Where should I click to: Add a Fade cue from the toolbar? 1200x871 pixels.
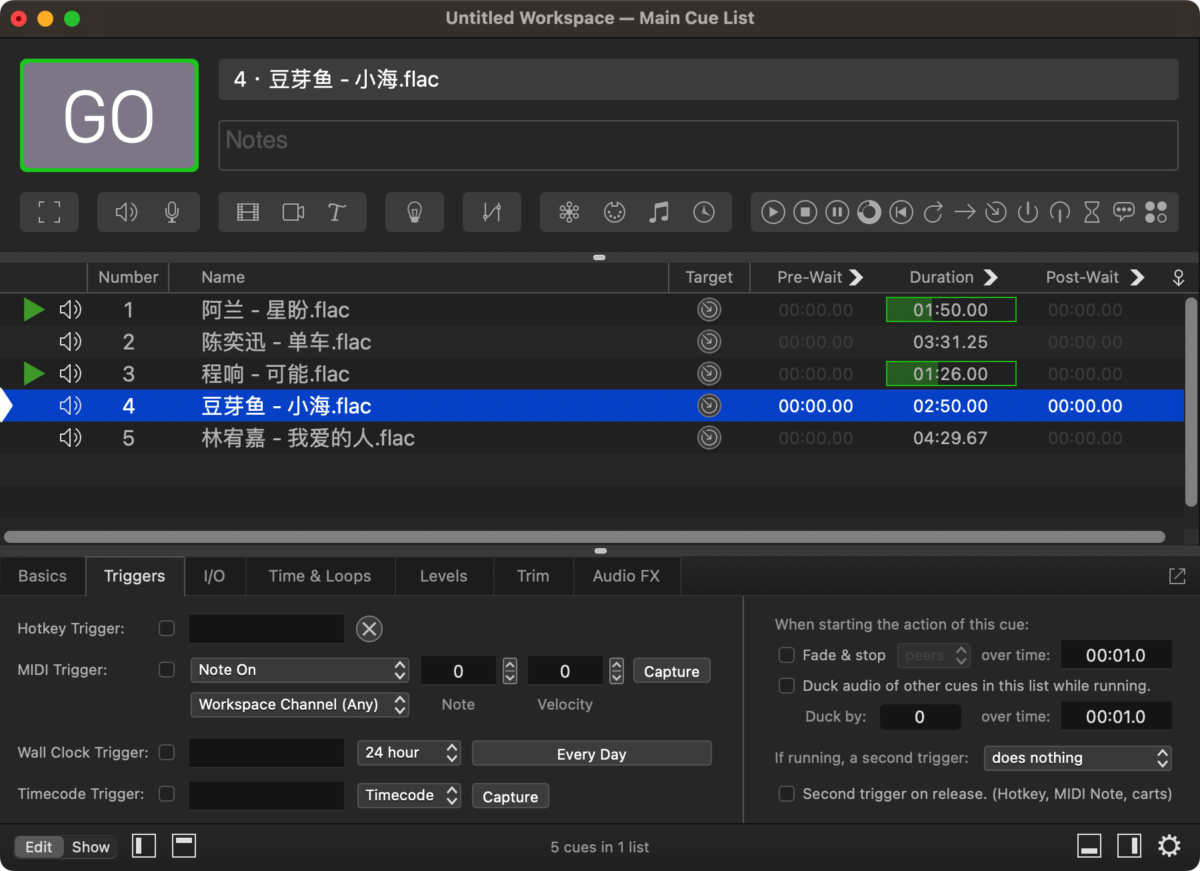491,212
